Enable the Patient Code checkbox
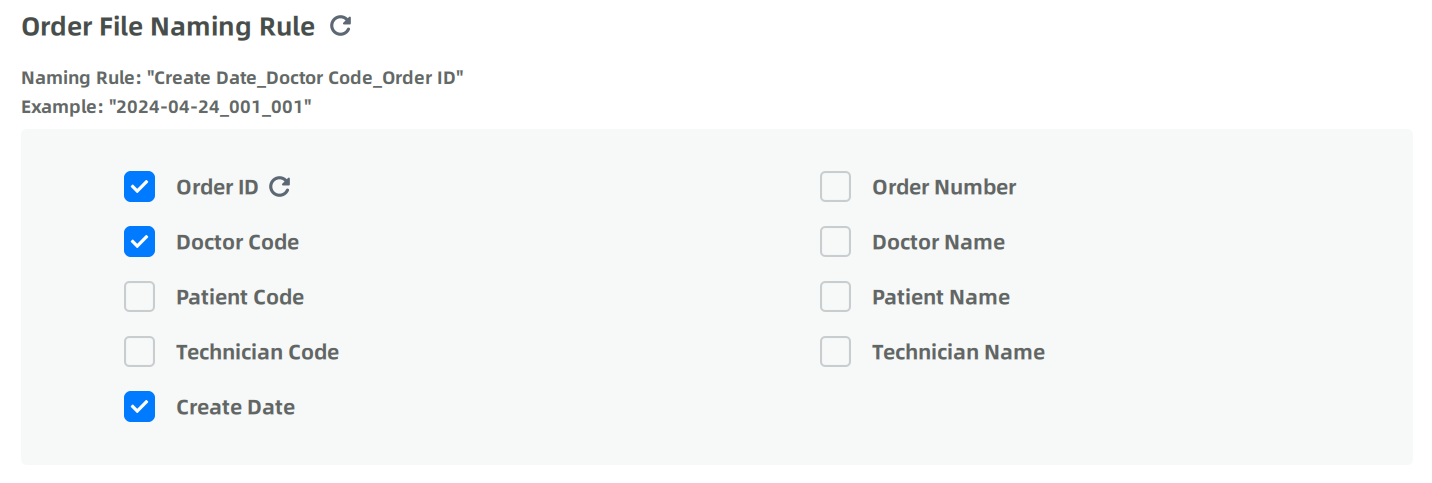Viewport: 1432px width, 483px height. [x=140, y=297]
